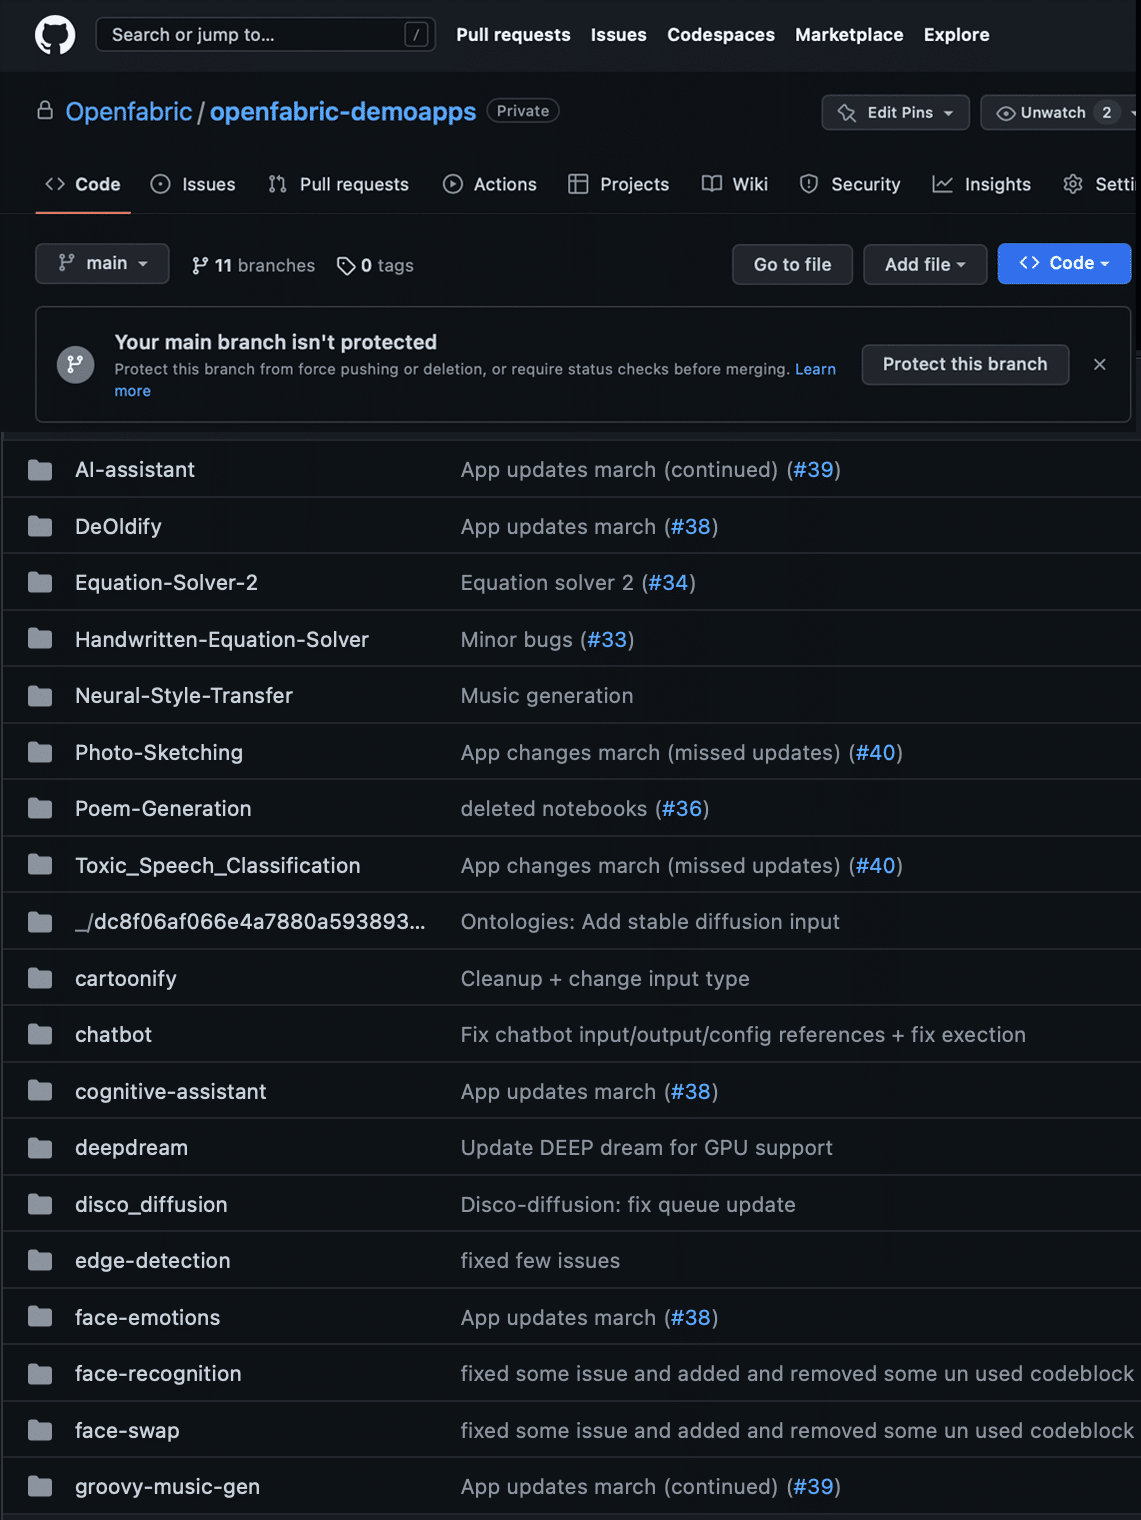Viewport: 1141px width, 1520px height.
Task: Open the Wiki tab
Action: 735,185
